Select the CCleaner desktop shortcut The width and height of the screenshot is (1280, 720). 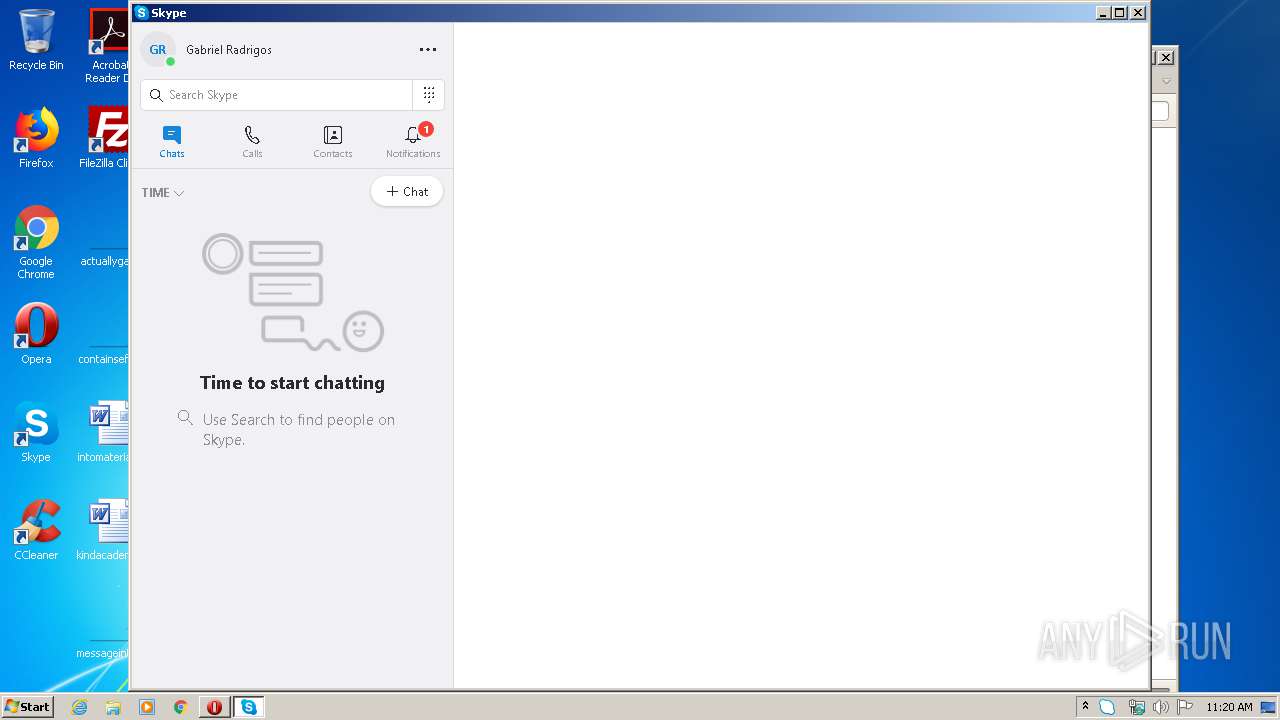point(36,530)
